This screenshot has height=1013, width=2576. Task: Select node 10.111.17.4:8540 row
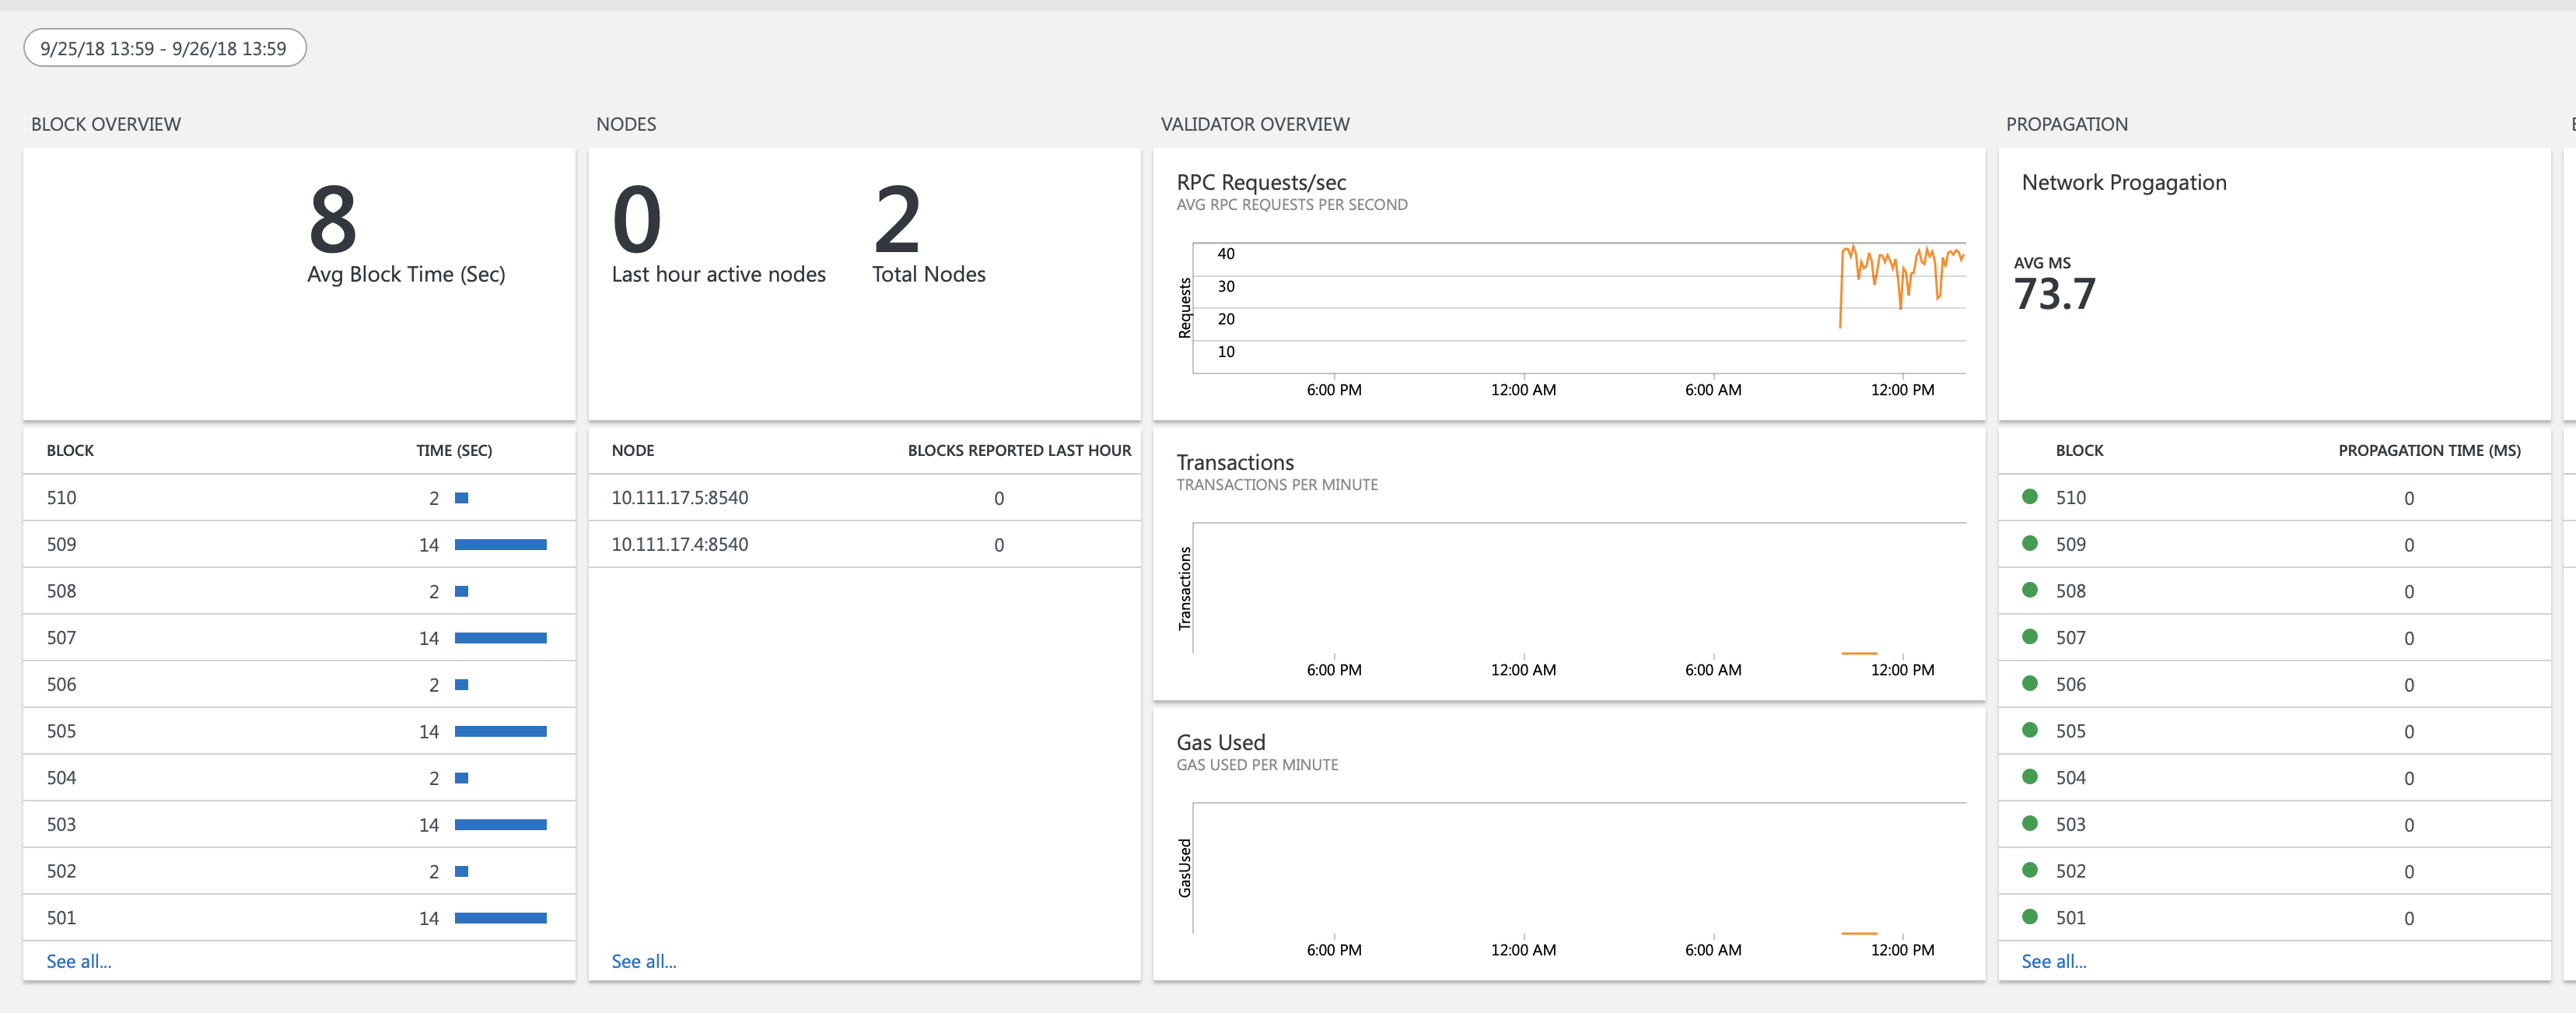point(680,545)
